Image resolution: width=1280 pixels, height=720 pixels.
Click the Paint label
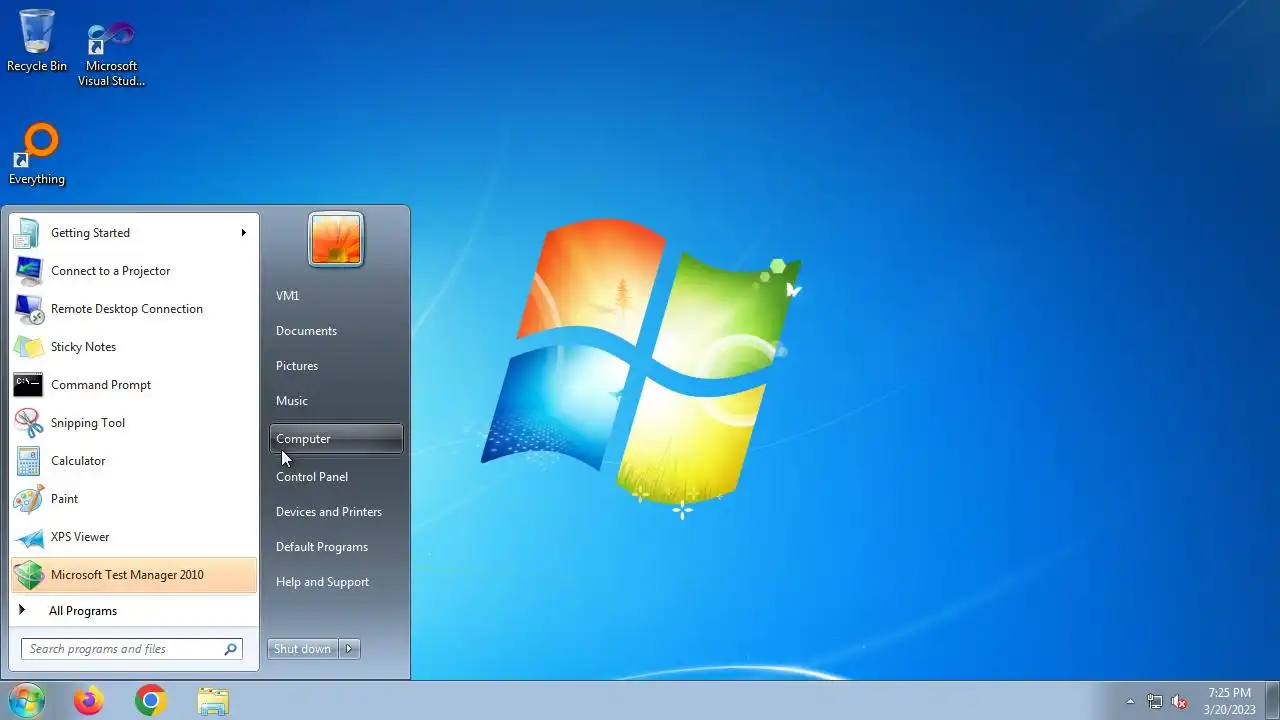tap(64, 499)
